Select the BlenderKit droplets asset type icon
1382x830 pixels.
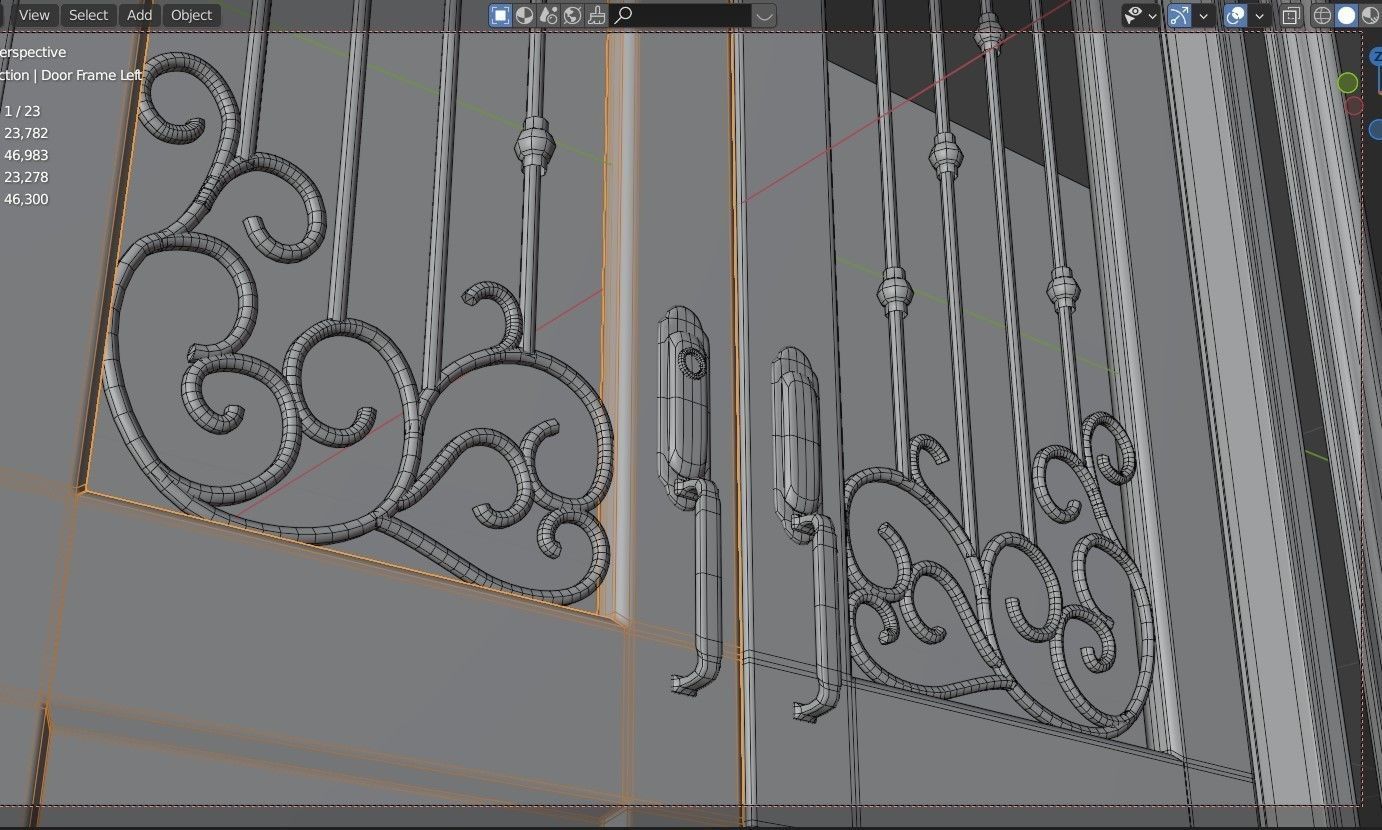(548, 15)
